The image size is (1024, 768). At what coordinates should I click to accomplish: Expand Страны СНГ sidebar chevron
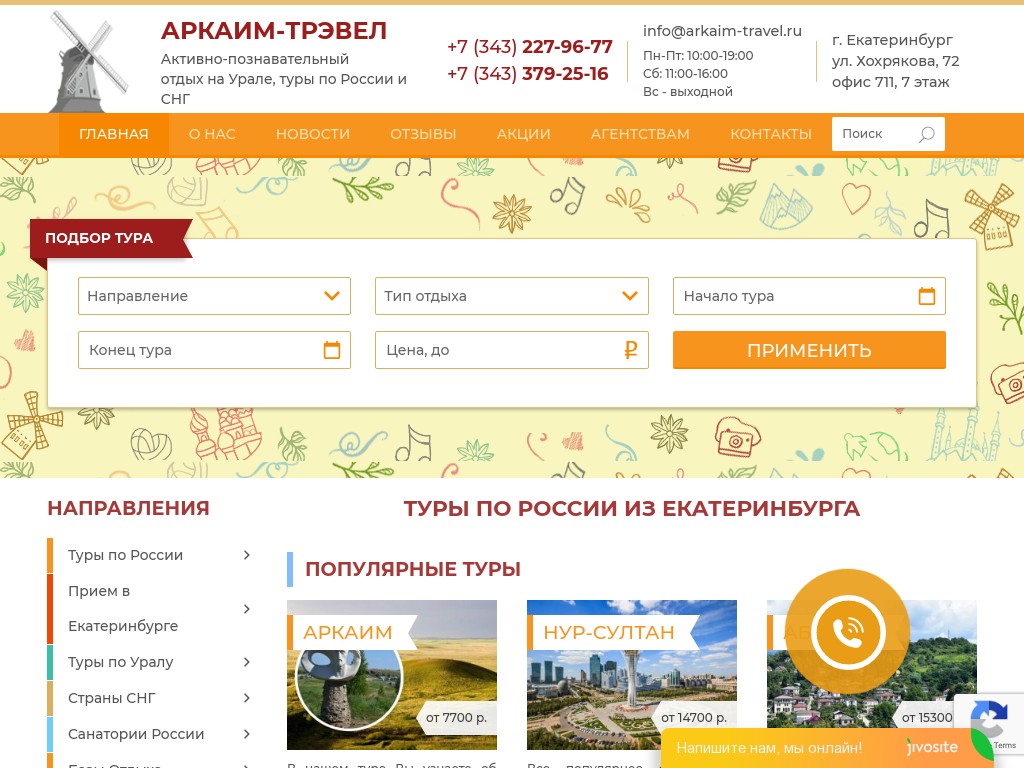[247, 698]
